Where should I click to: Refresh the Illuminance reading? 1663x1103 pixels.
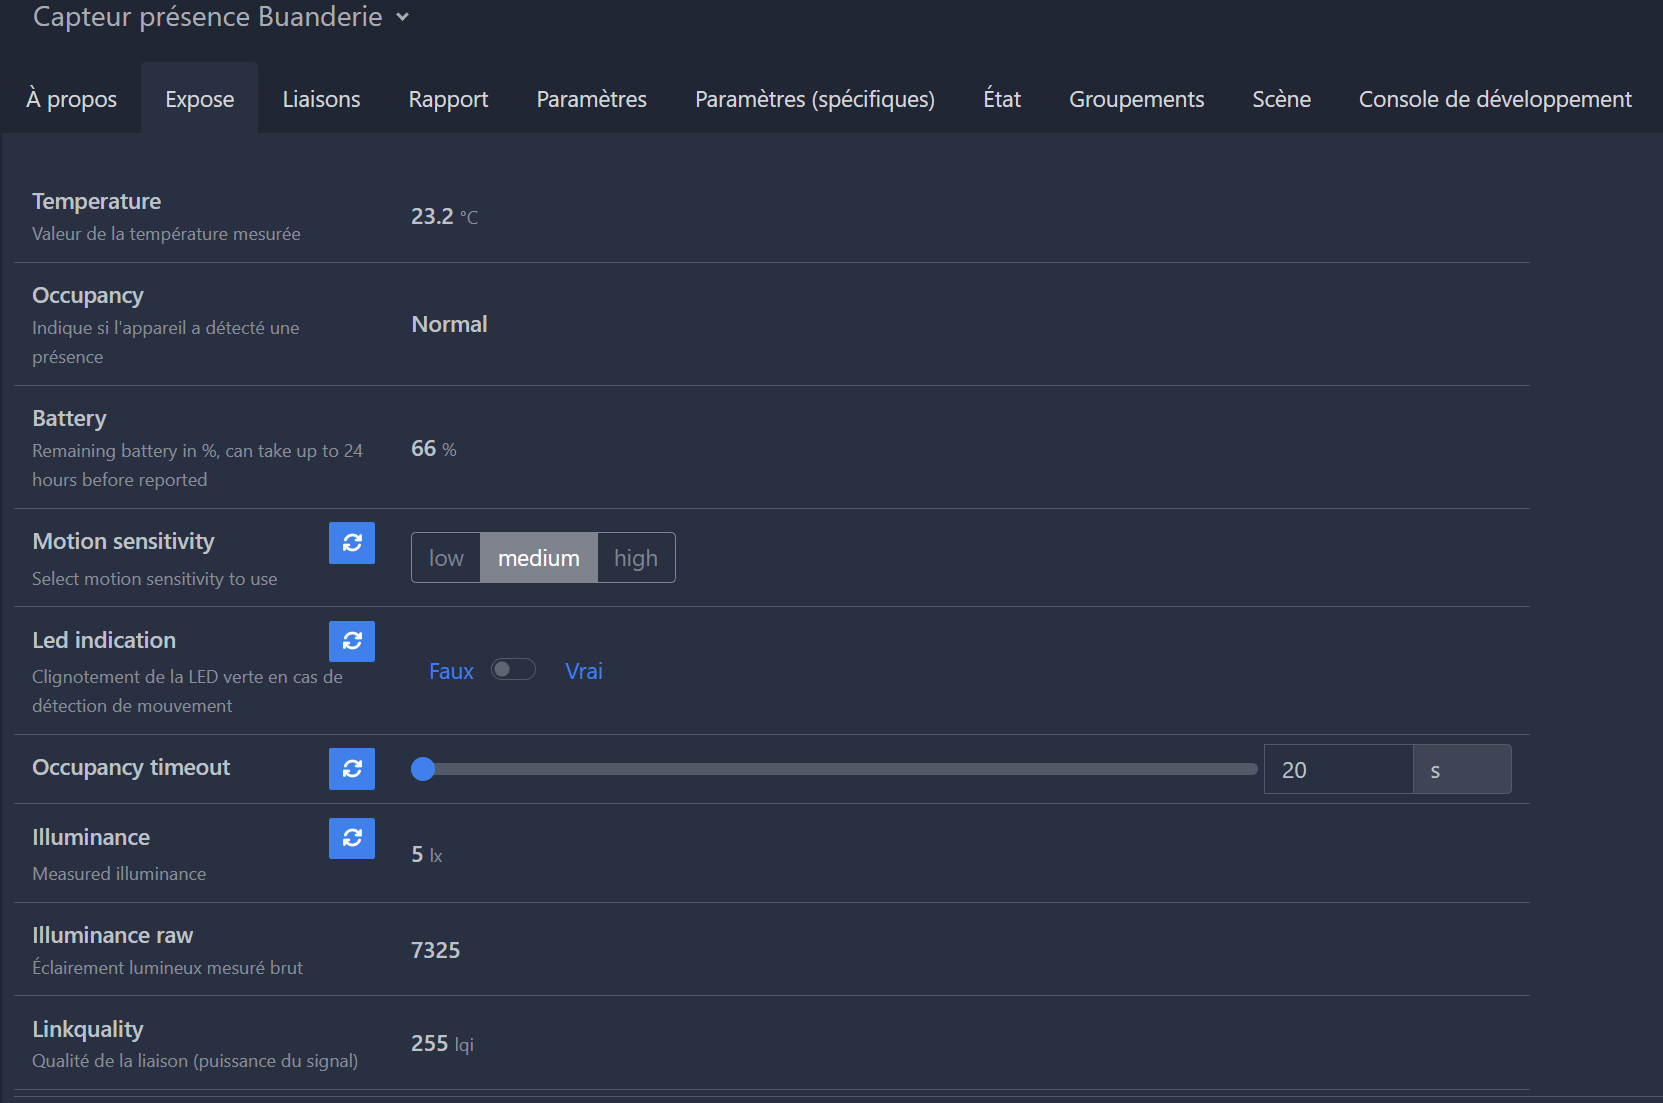pyautogui.click(x=352, y=838)
